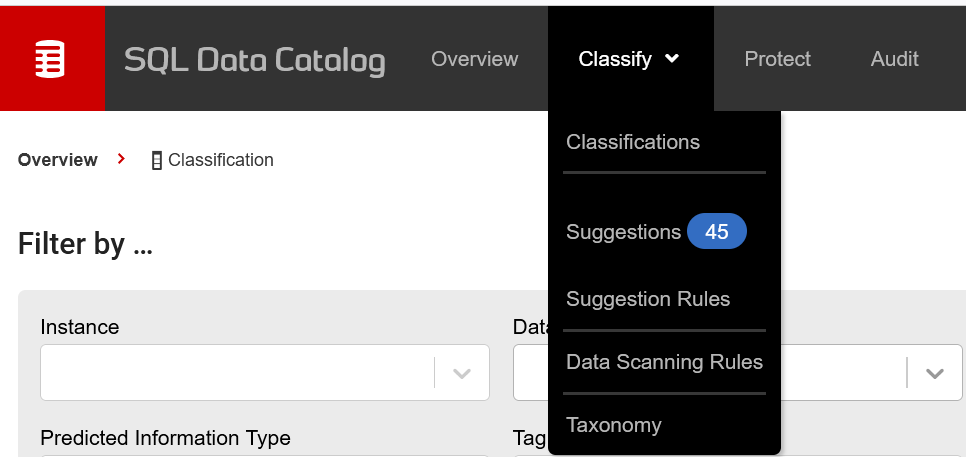Click the SQL Data Catalog title text
Viewport: 966px width, 457px height.
254,60
